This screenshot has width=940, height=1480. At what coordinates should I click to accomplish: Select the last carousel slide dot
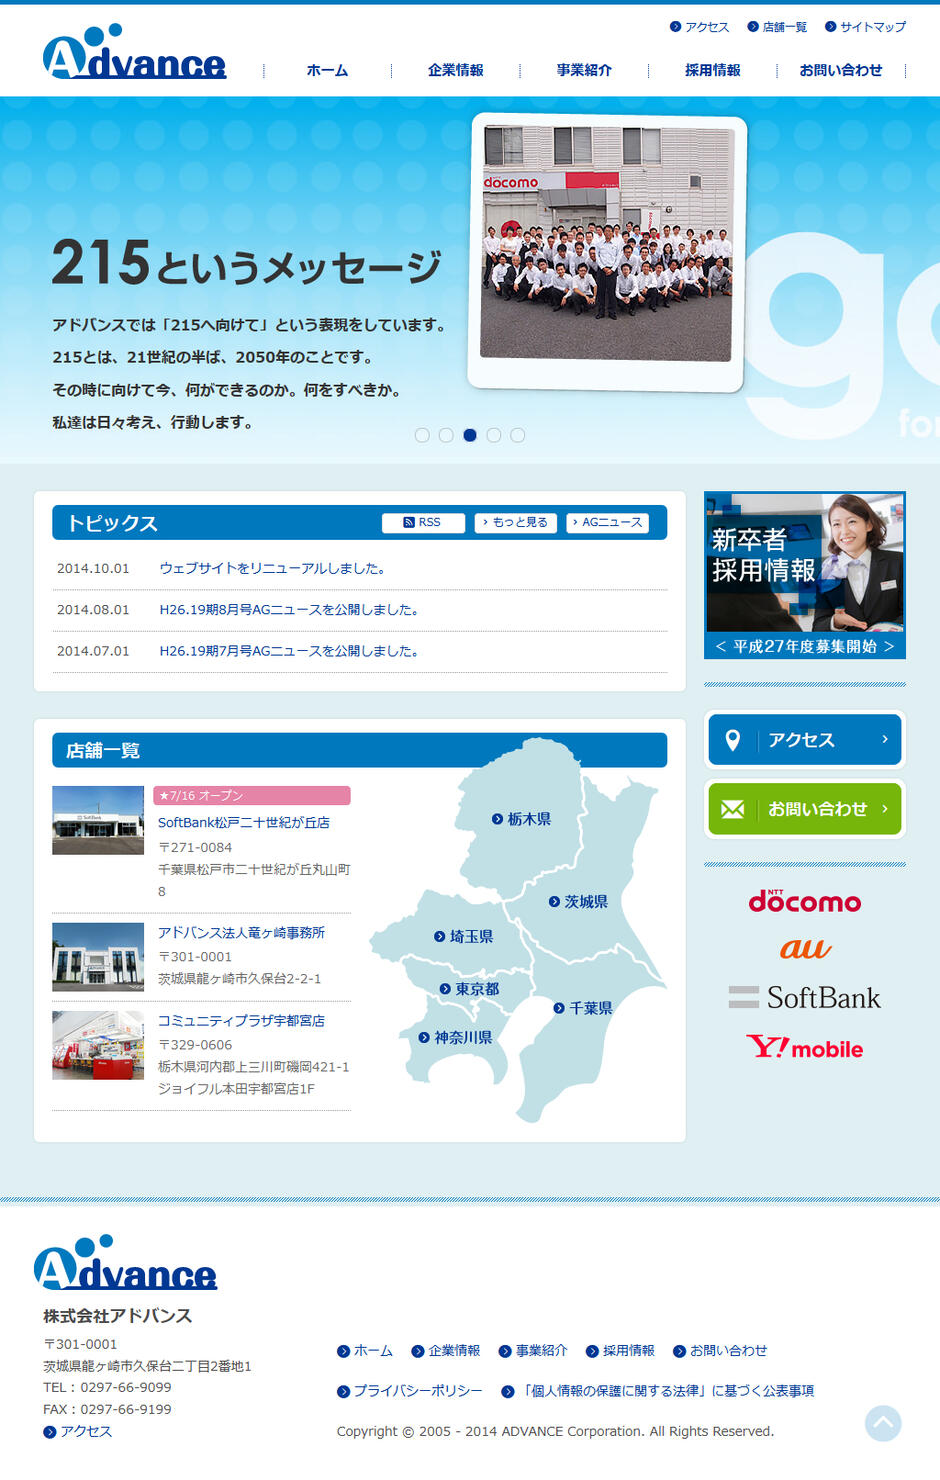tap(518, 435)
